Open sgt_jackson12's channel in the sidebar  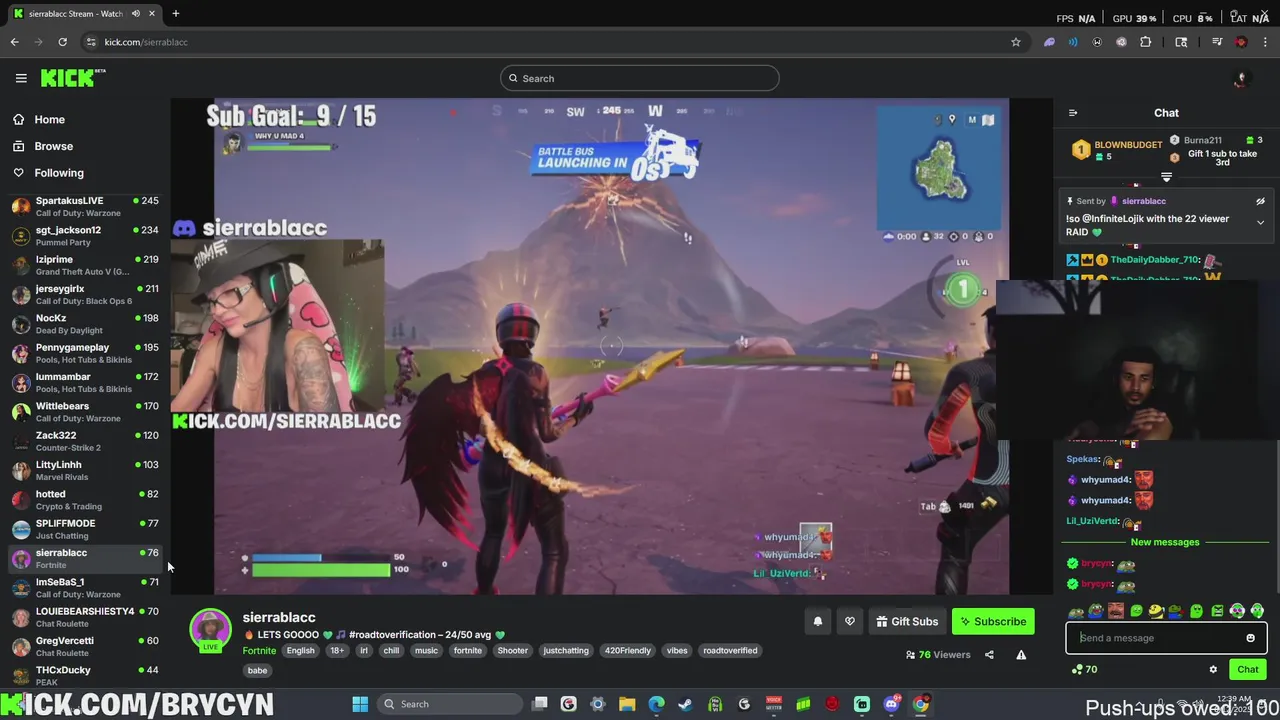(85, 236)
